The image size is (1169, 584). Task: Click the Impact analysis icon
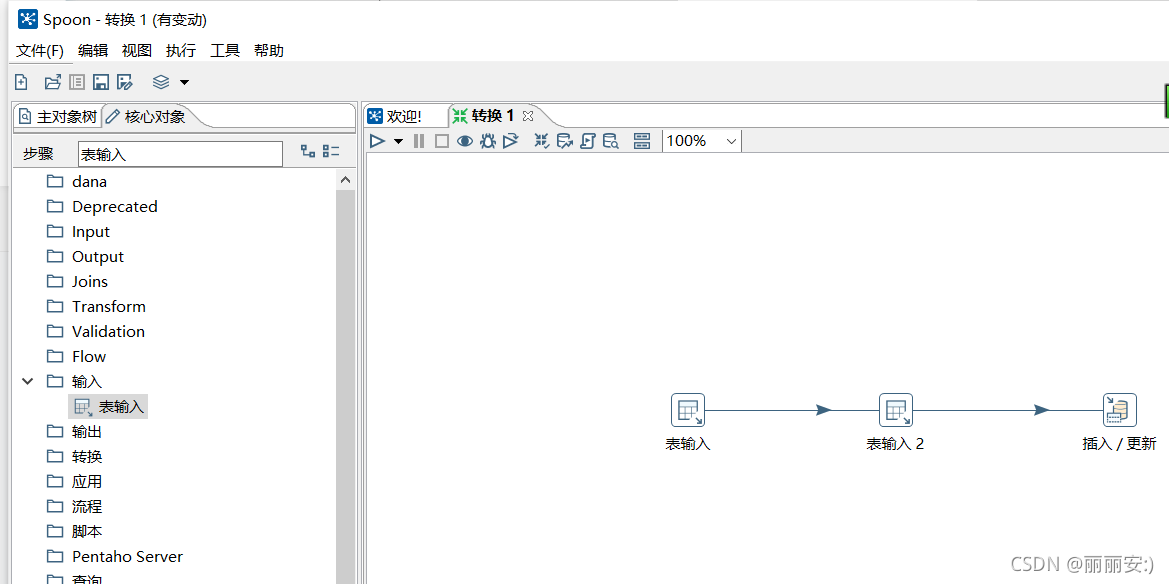[564, 140]
